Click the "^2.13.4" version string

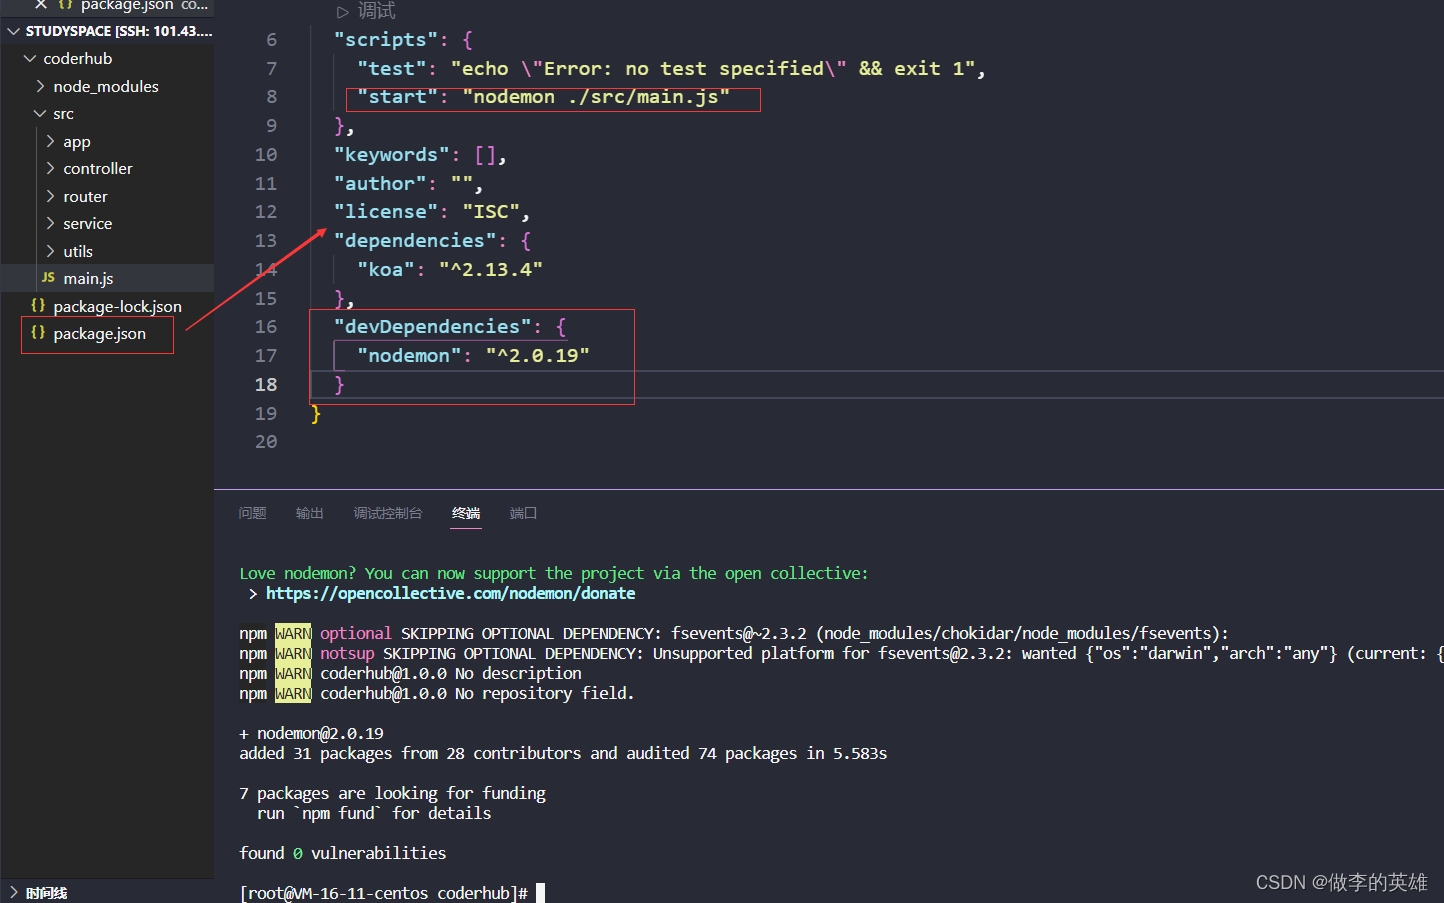coord(491,270)
